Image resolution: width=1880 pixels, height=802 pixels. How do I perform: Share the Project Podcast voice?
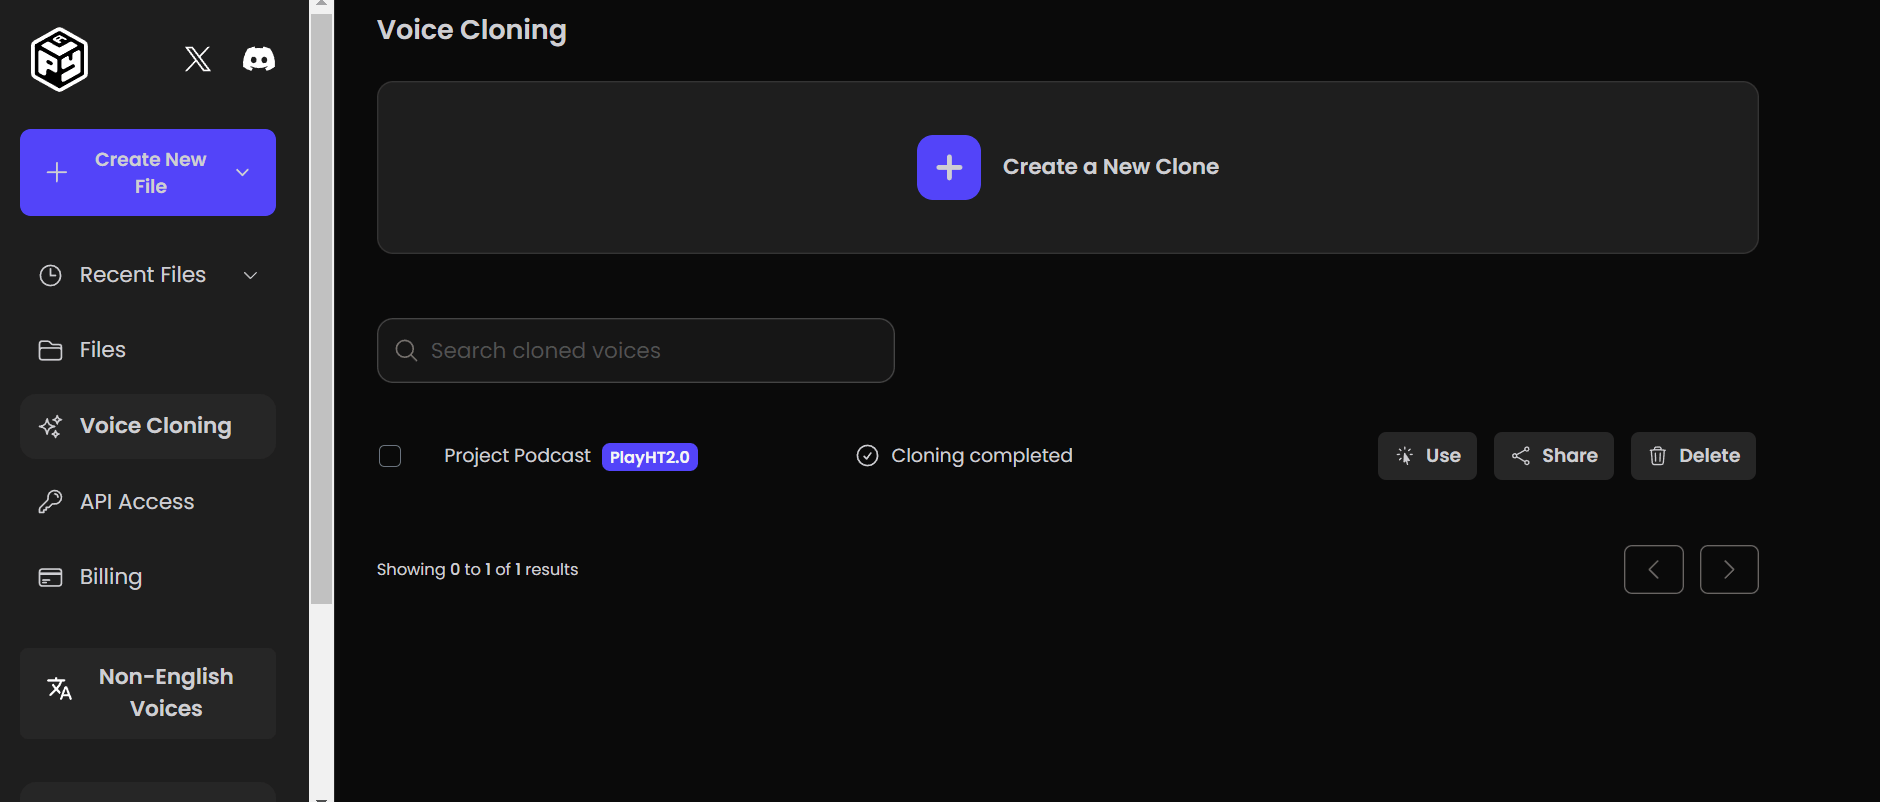[1553, 456]
